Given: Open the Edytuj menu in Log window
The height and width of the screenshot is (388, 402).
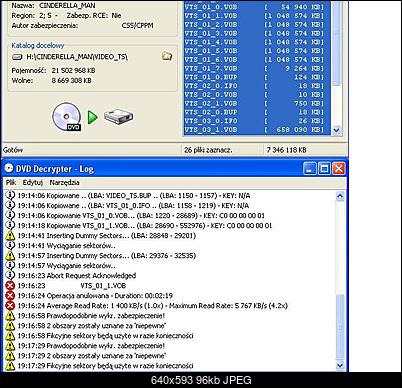Looking at the screenshot, I should coord(33,182).
